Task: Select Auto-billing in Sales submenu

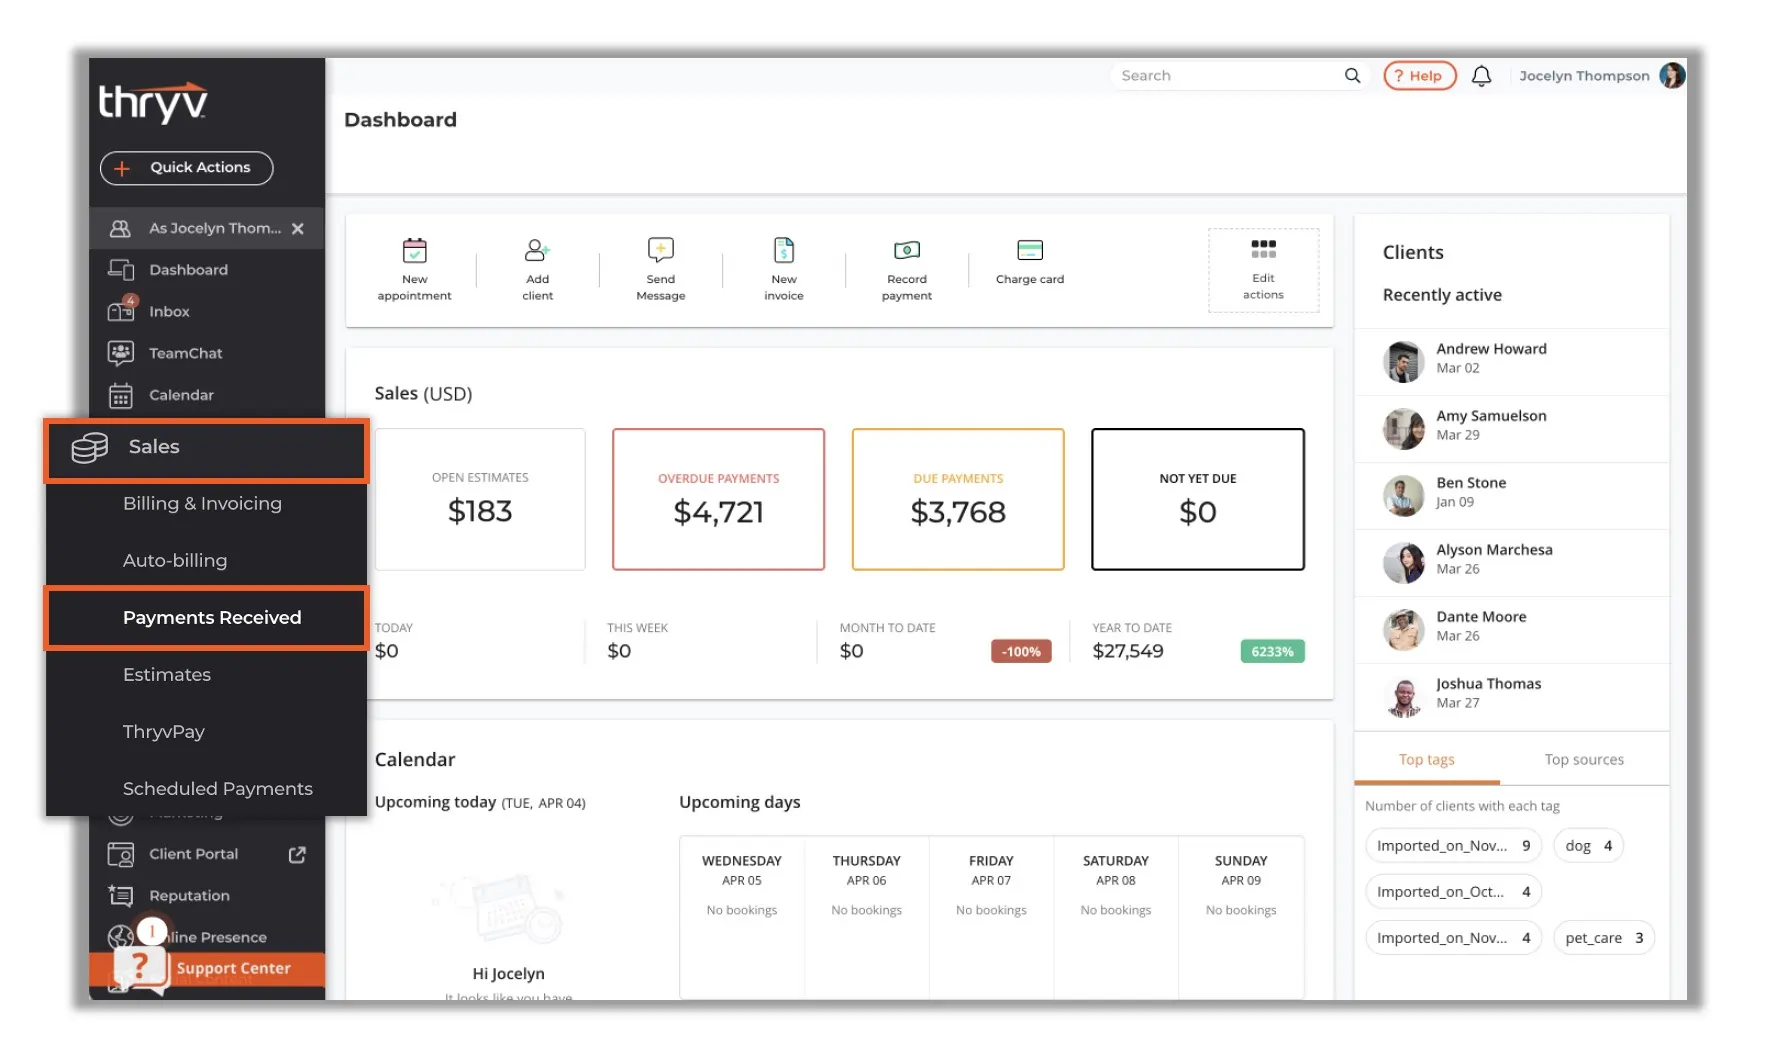Action: pyautogui.click(x=175, y=561)
